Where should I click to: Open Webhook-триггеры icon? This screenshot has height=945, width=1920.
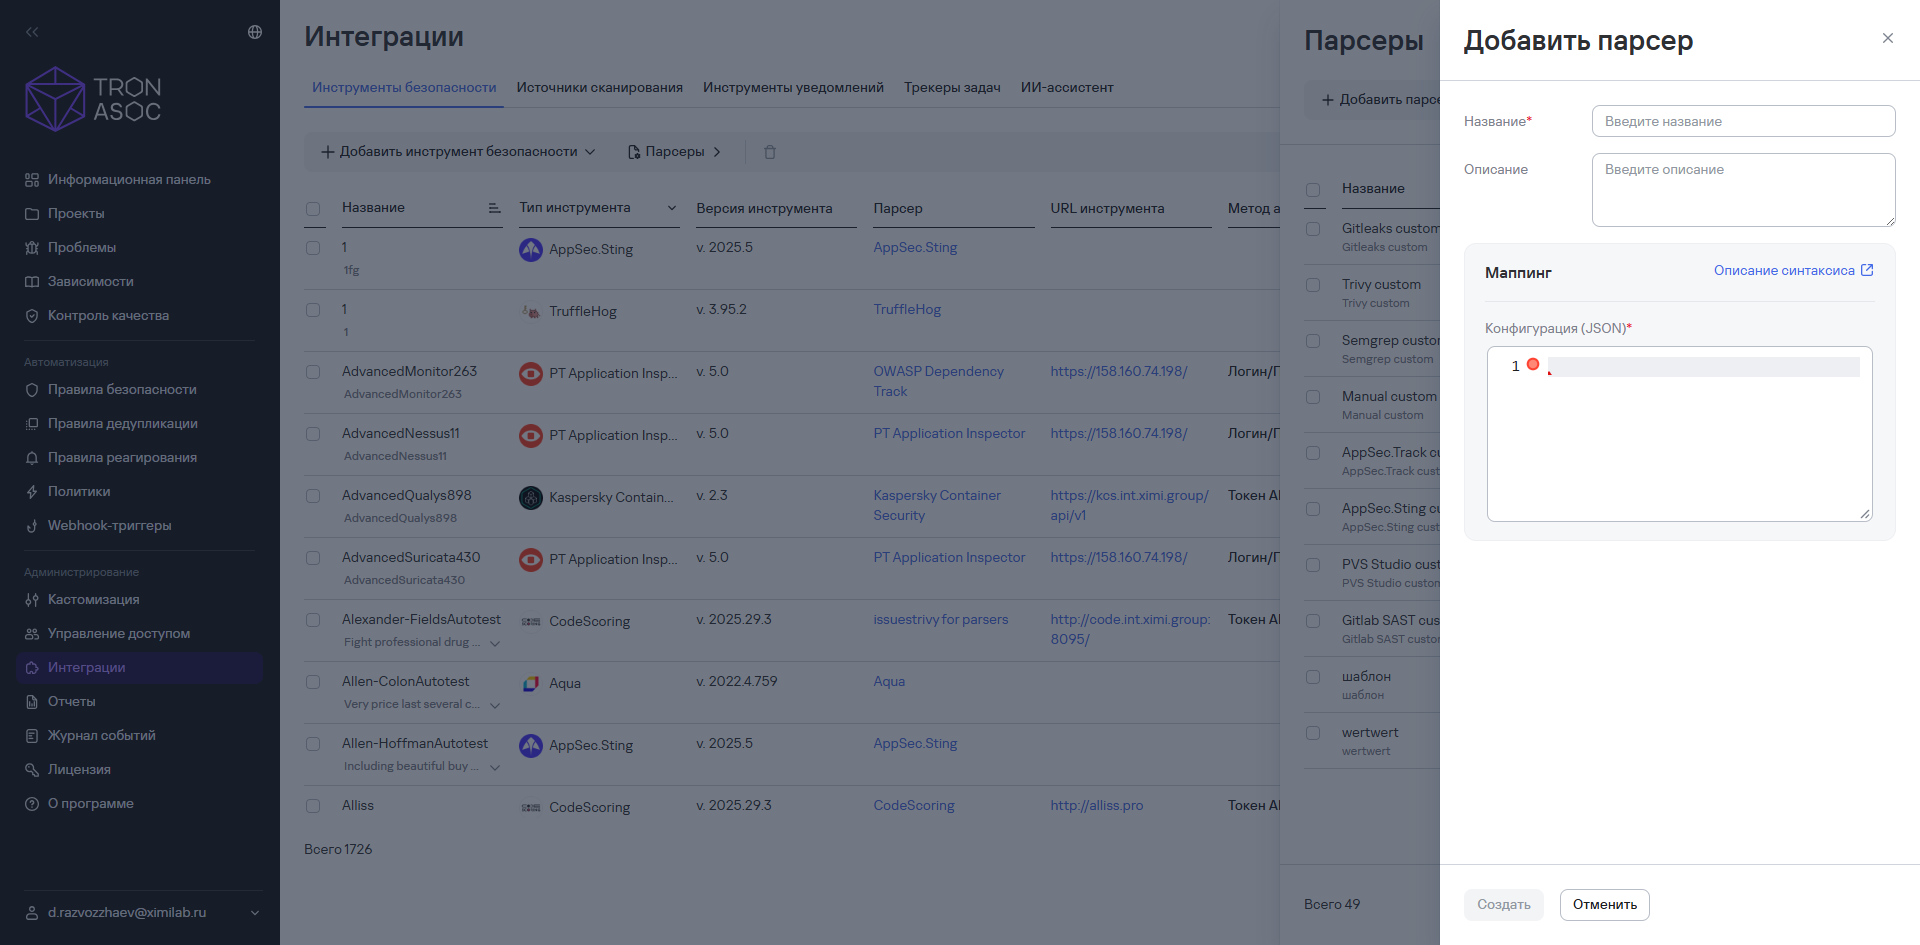32,526
